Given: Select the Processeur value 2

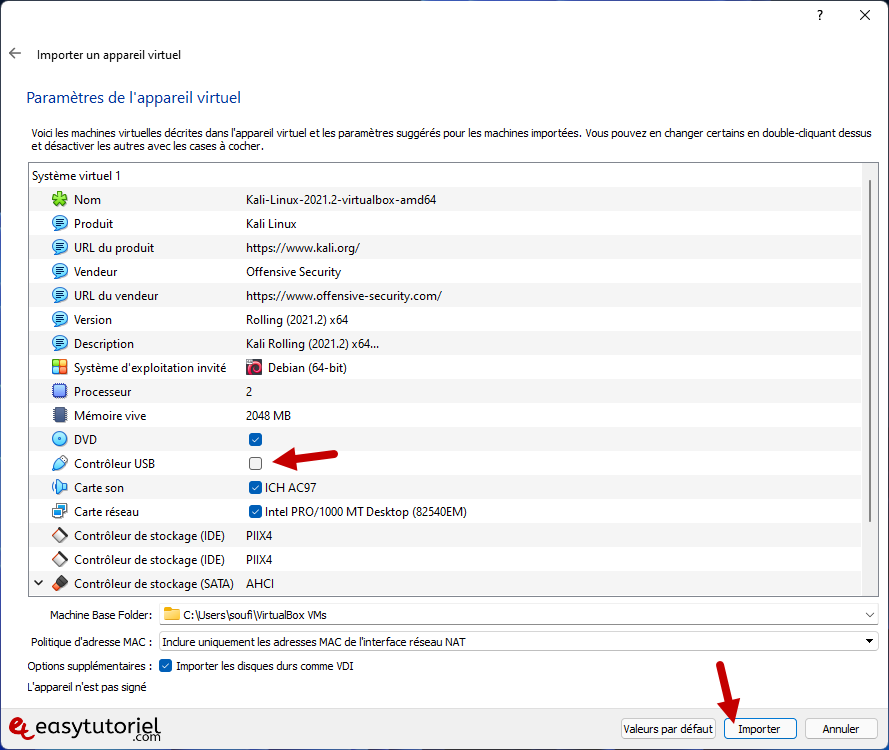Looking at the screenshot, I should coord(249,392).
